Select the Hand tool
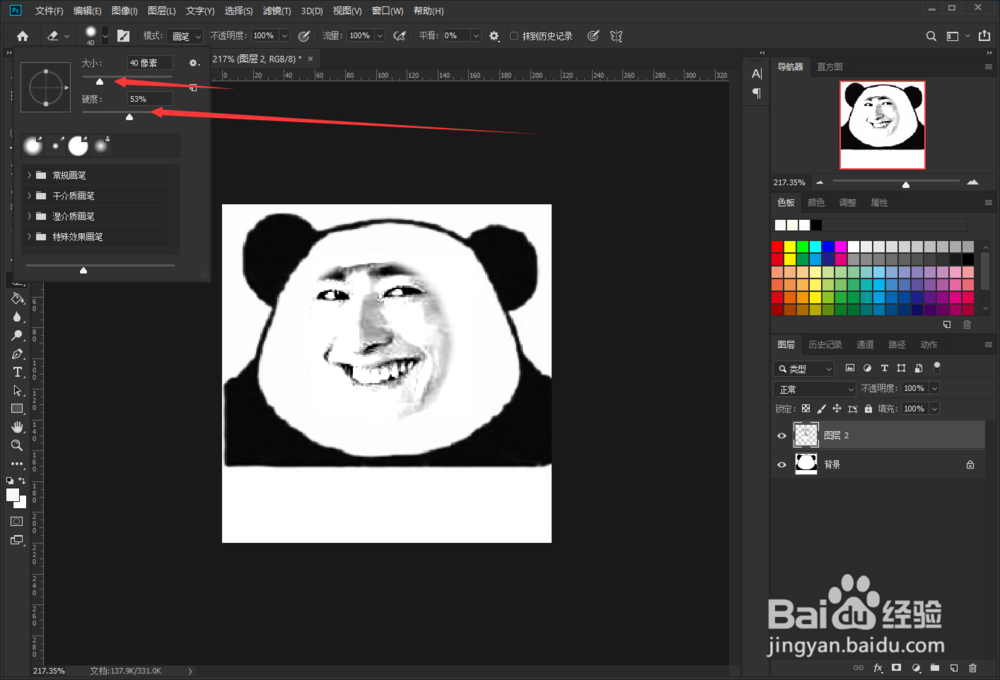 [x=17, y=427]
